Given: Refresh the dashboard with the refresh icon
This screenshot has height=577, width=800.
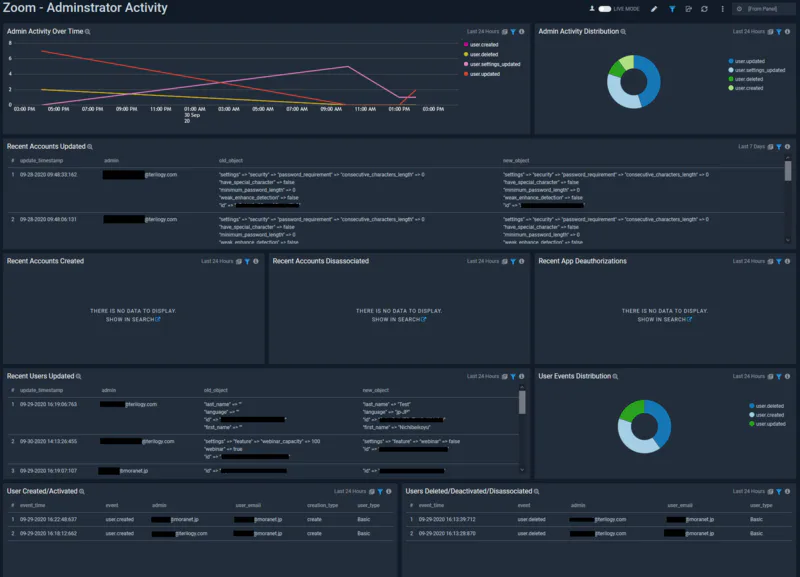Looking at the screenshot, I should tap(705, 9).
